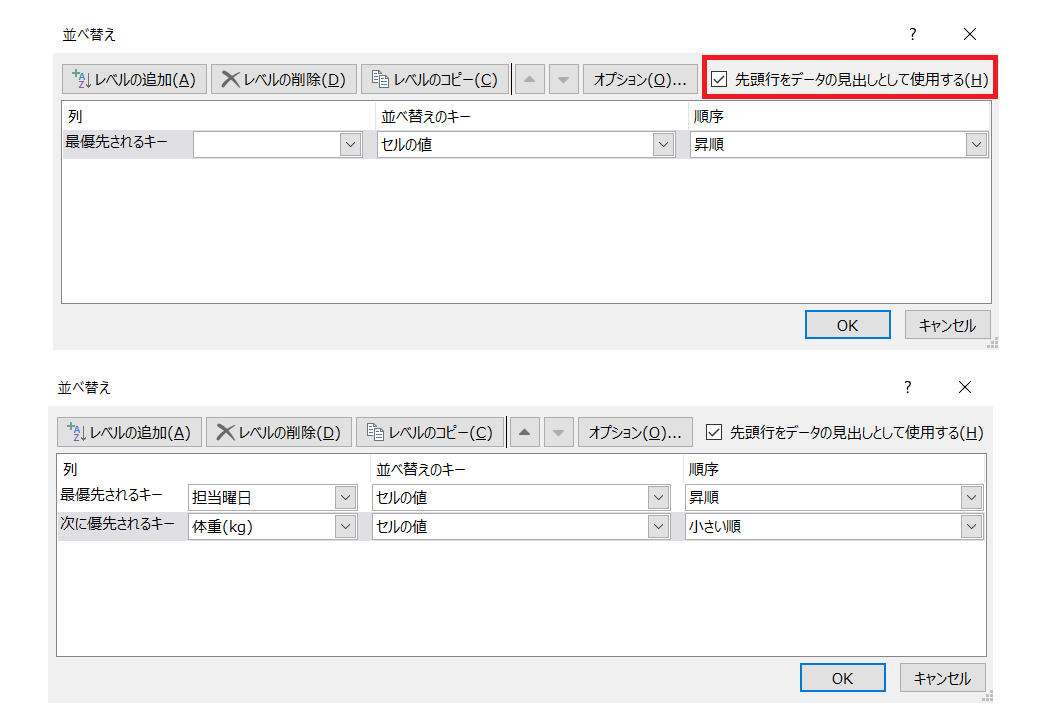
Task: Click the help question mark of the upper dialog
Action: (x=912, y=34)
